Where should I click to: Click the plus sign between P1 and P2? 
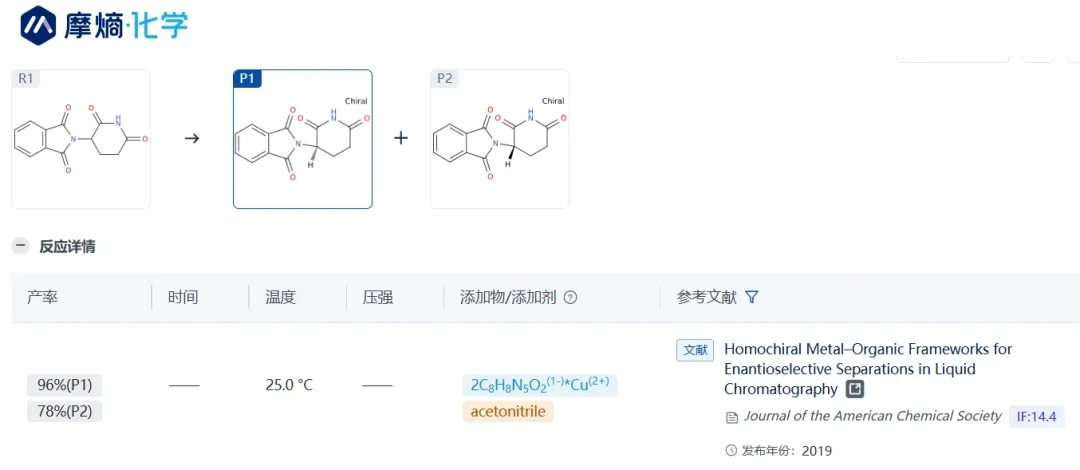[x=401, y=138]
